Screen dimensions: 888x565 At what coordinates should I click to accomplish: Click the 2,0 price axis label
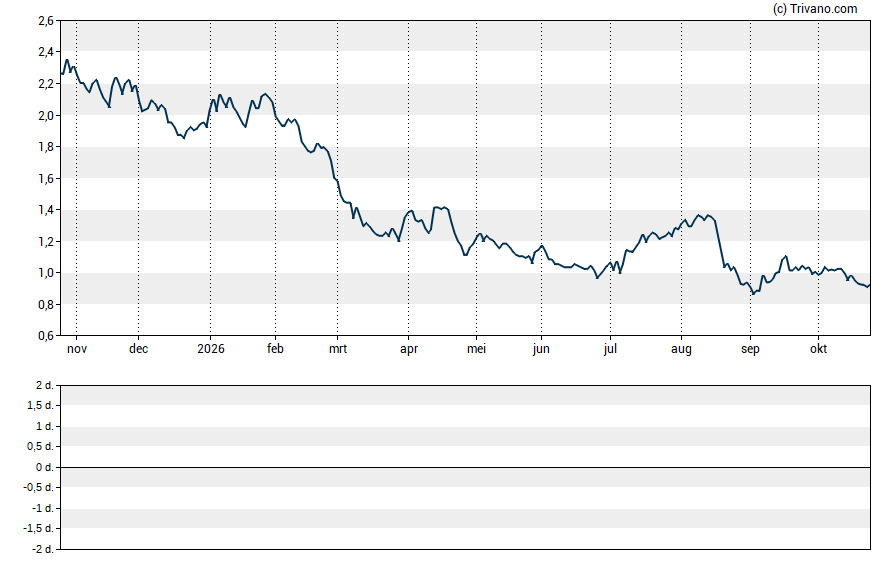(x=46, y=115)
